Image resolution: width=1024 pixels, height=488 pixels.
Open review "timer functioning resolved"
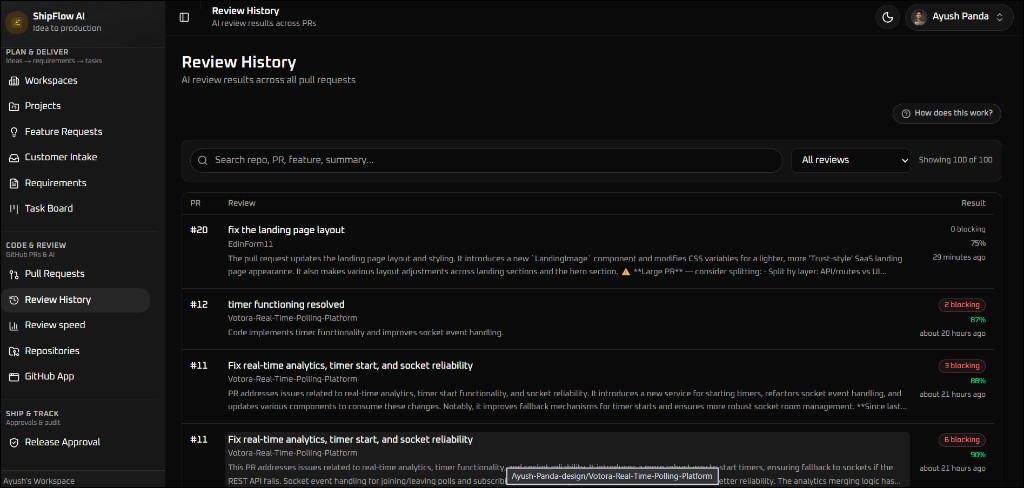click(x=286, y=304)
